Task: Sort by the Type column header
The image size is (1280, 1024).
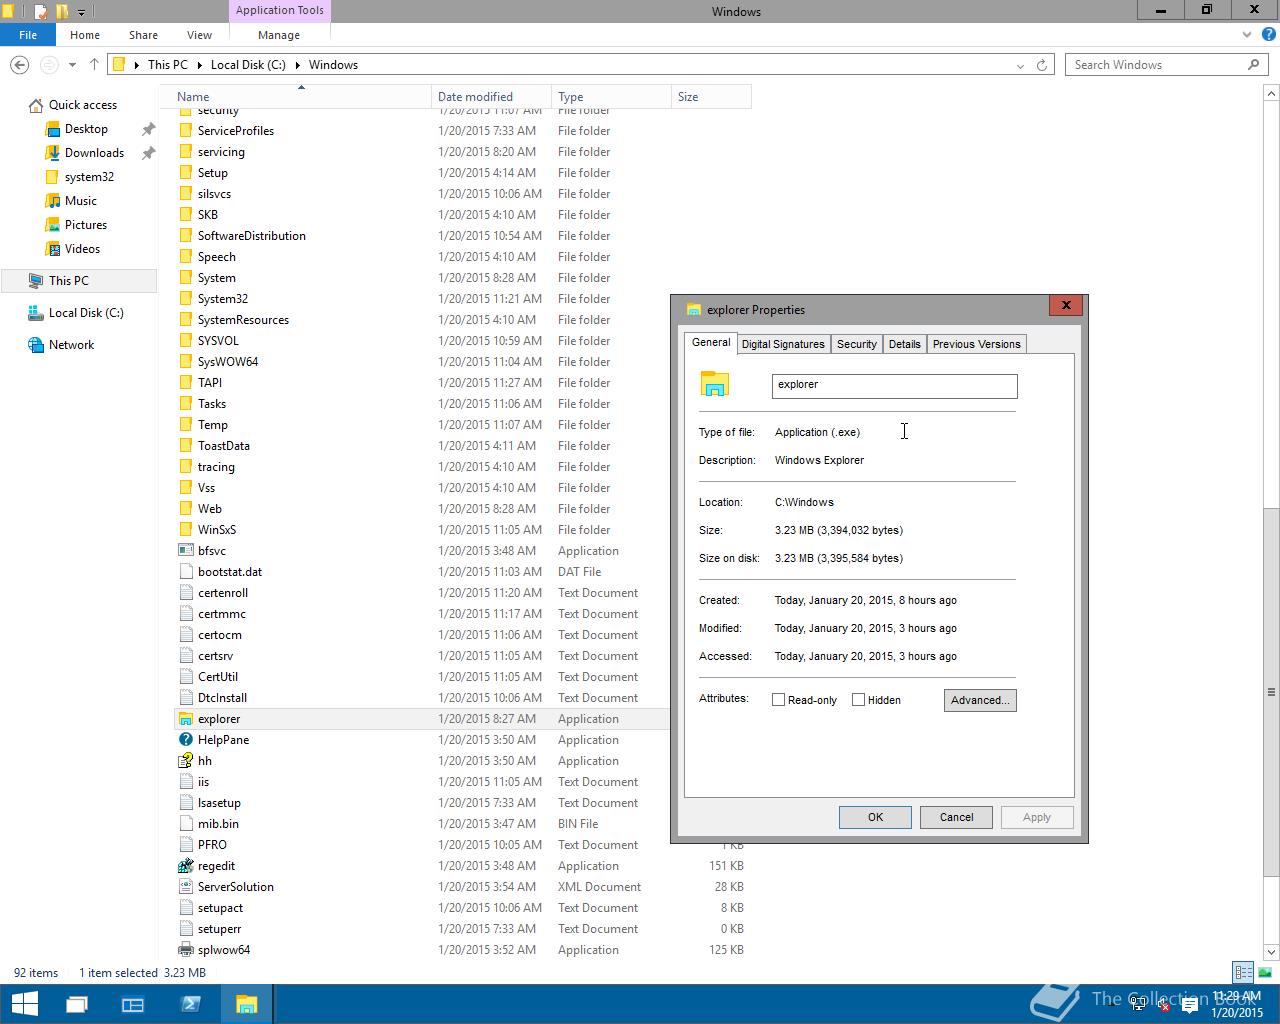Action: click(611, 97)
